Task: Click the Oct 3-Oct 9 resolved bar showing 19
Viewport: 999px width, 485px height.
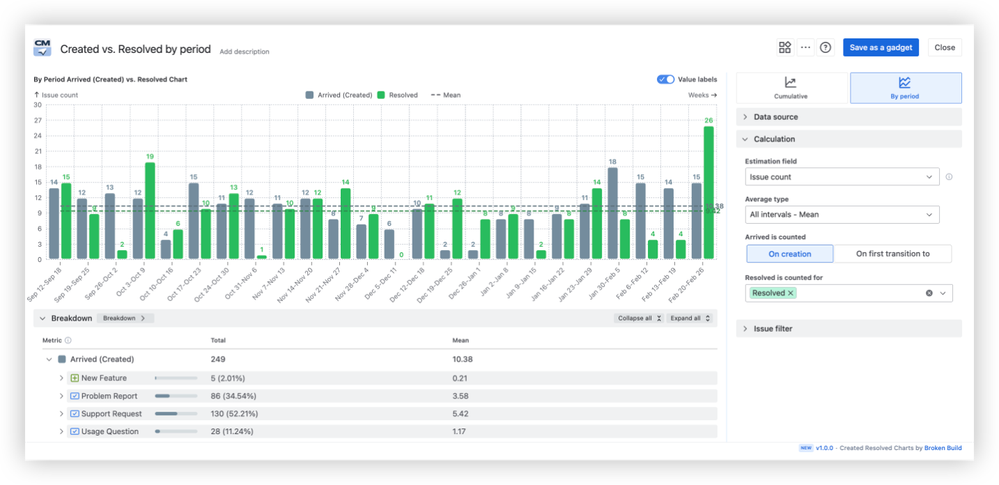Action: coord(150,210)
